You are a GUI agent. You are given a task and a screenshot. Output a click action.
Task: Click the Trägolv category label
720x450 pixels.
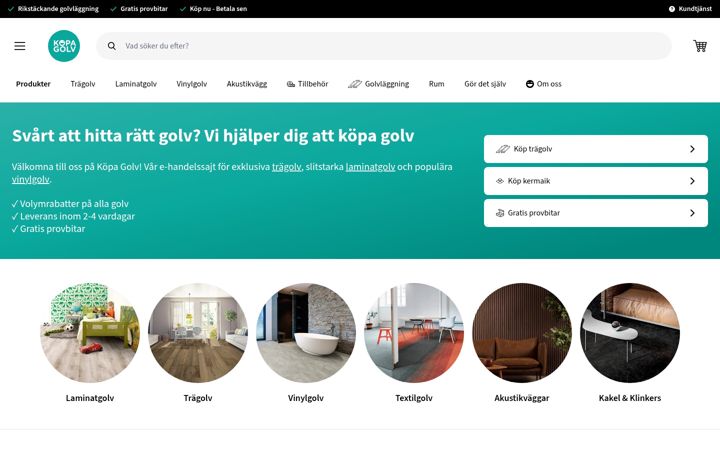point(198,398)
